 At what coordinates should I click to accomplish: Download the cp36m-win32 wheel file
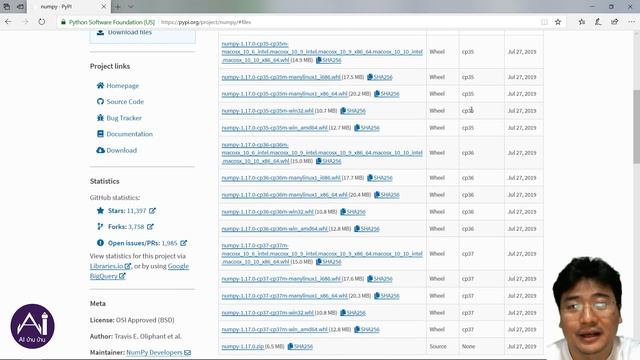click(x=267, y=212)
